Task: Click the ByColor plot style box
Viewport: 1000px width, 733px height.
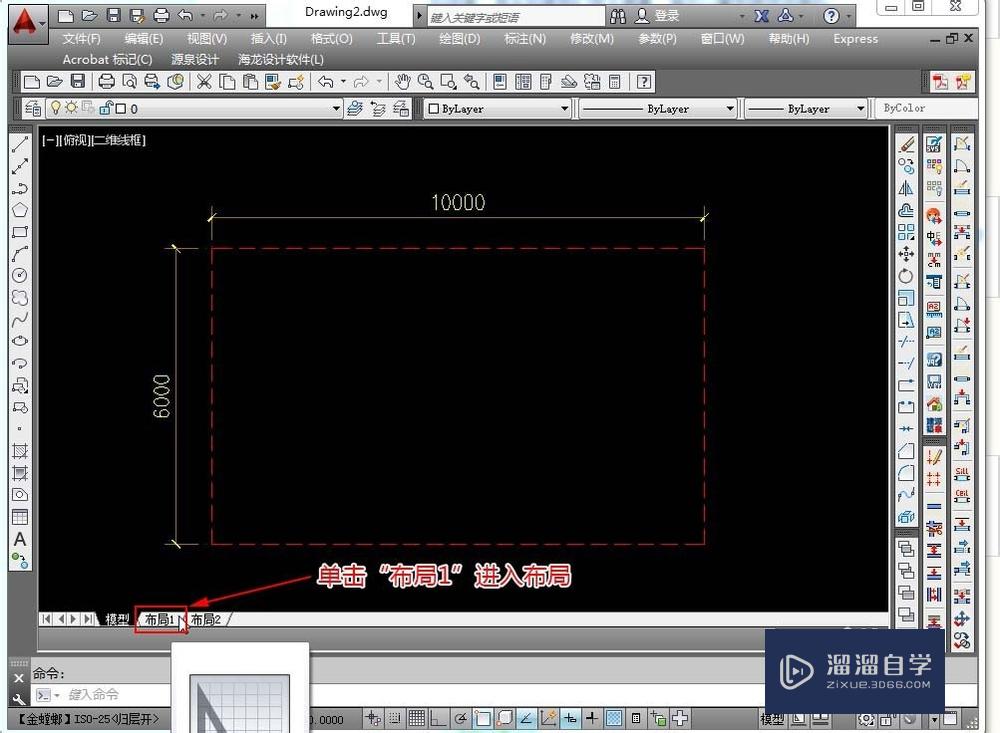Action: click(x=926, y=108)
